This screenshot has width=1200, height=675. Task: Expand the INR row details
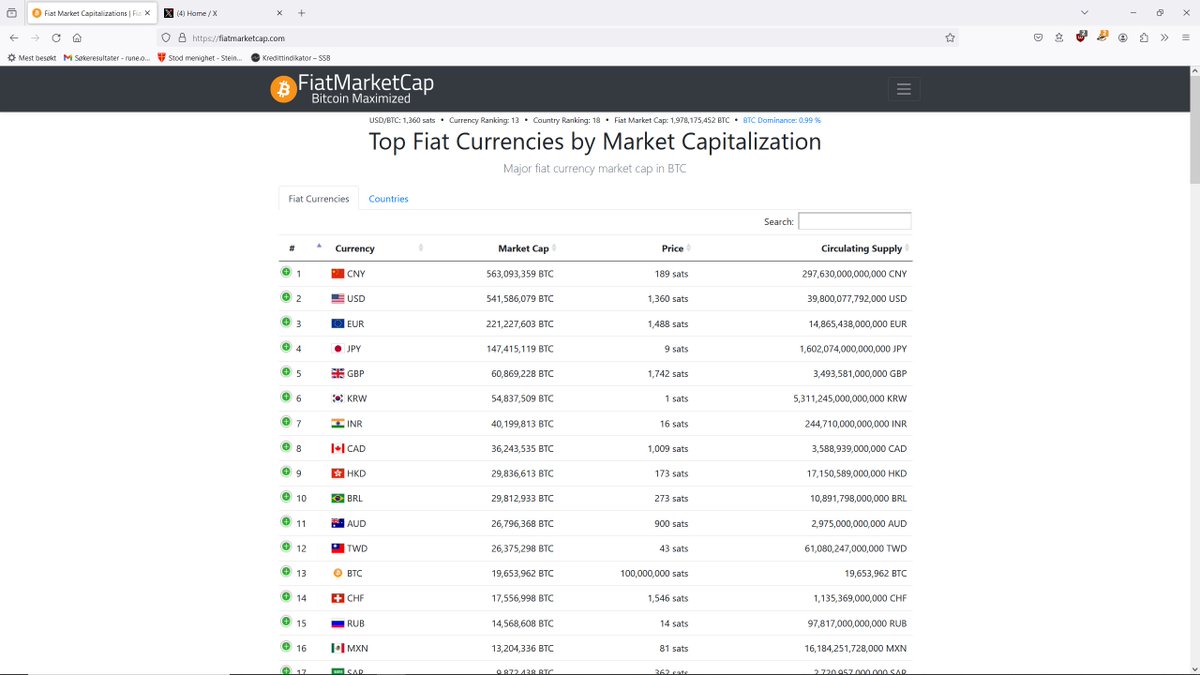(286, 422)
